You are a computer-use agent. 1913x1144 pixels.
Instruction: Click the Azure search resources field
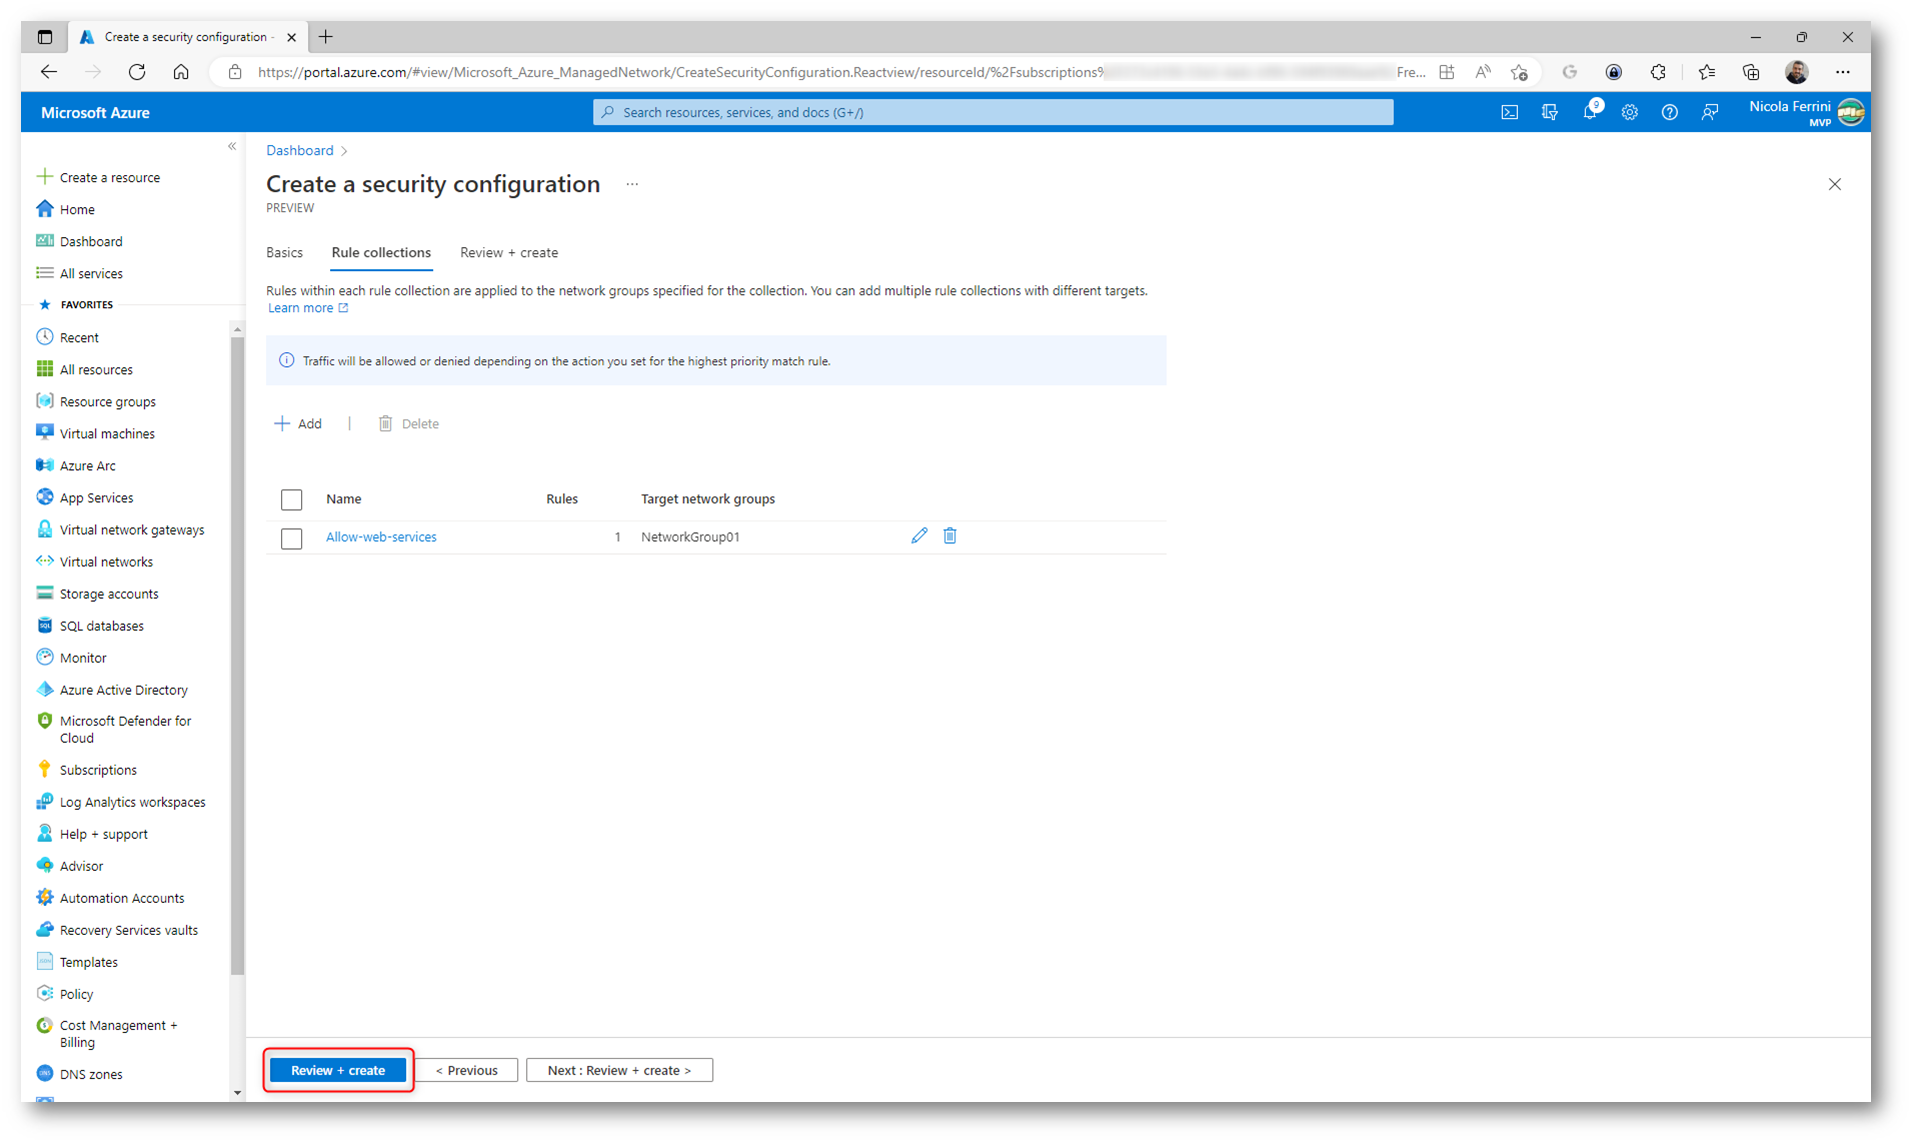[x=992, y=112]
